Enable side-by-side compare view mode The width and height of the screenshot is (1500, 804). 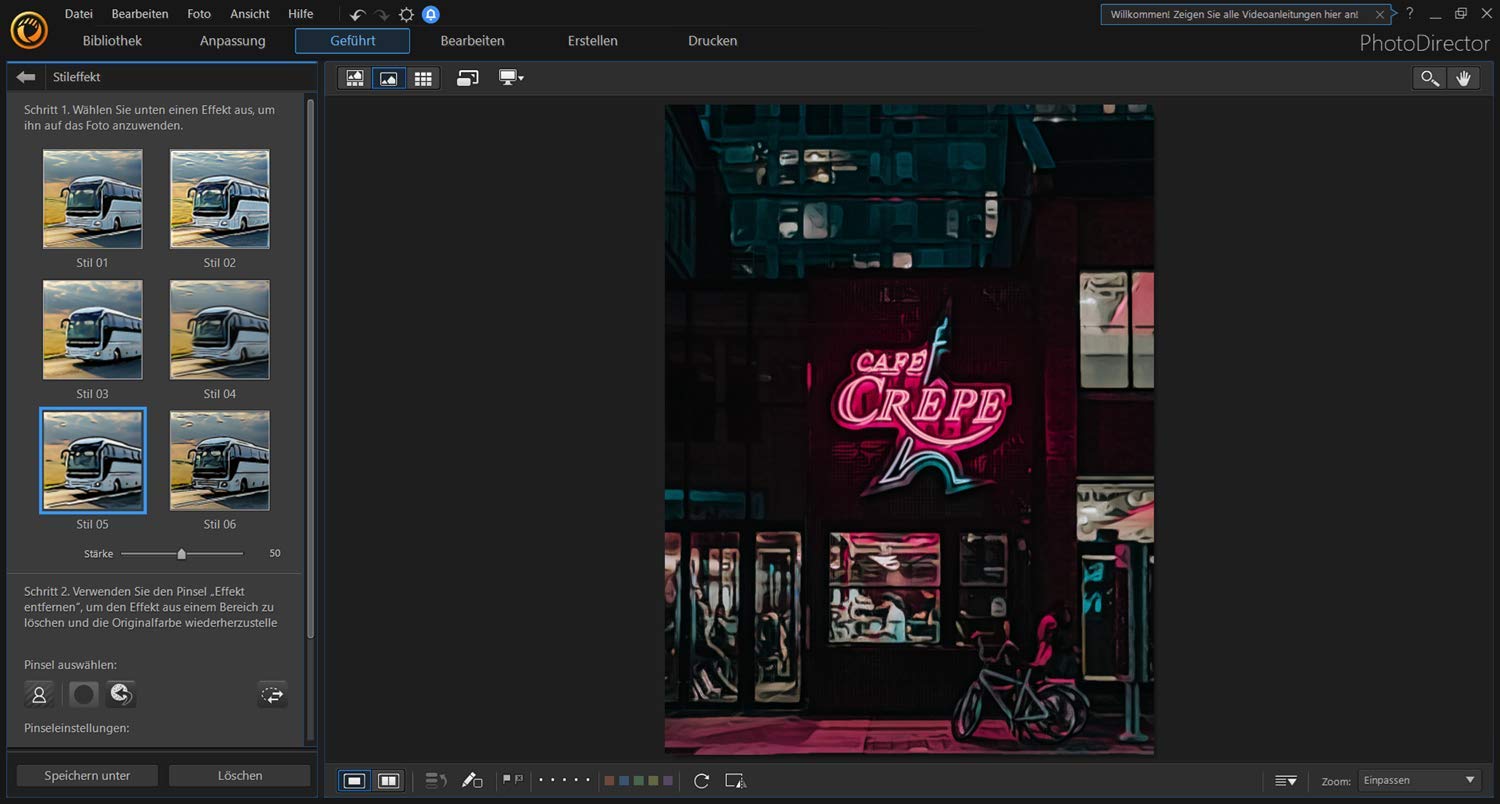[x=388, y=780]
